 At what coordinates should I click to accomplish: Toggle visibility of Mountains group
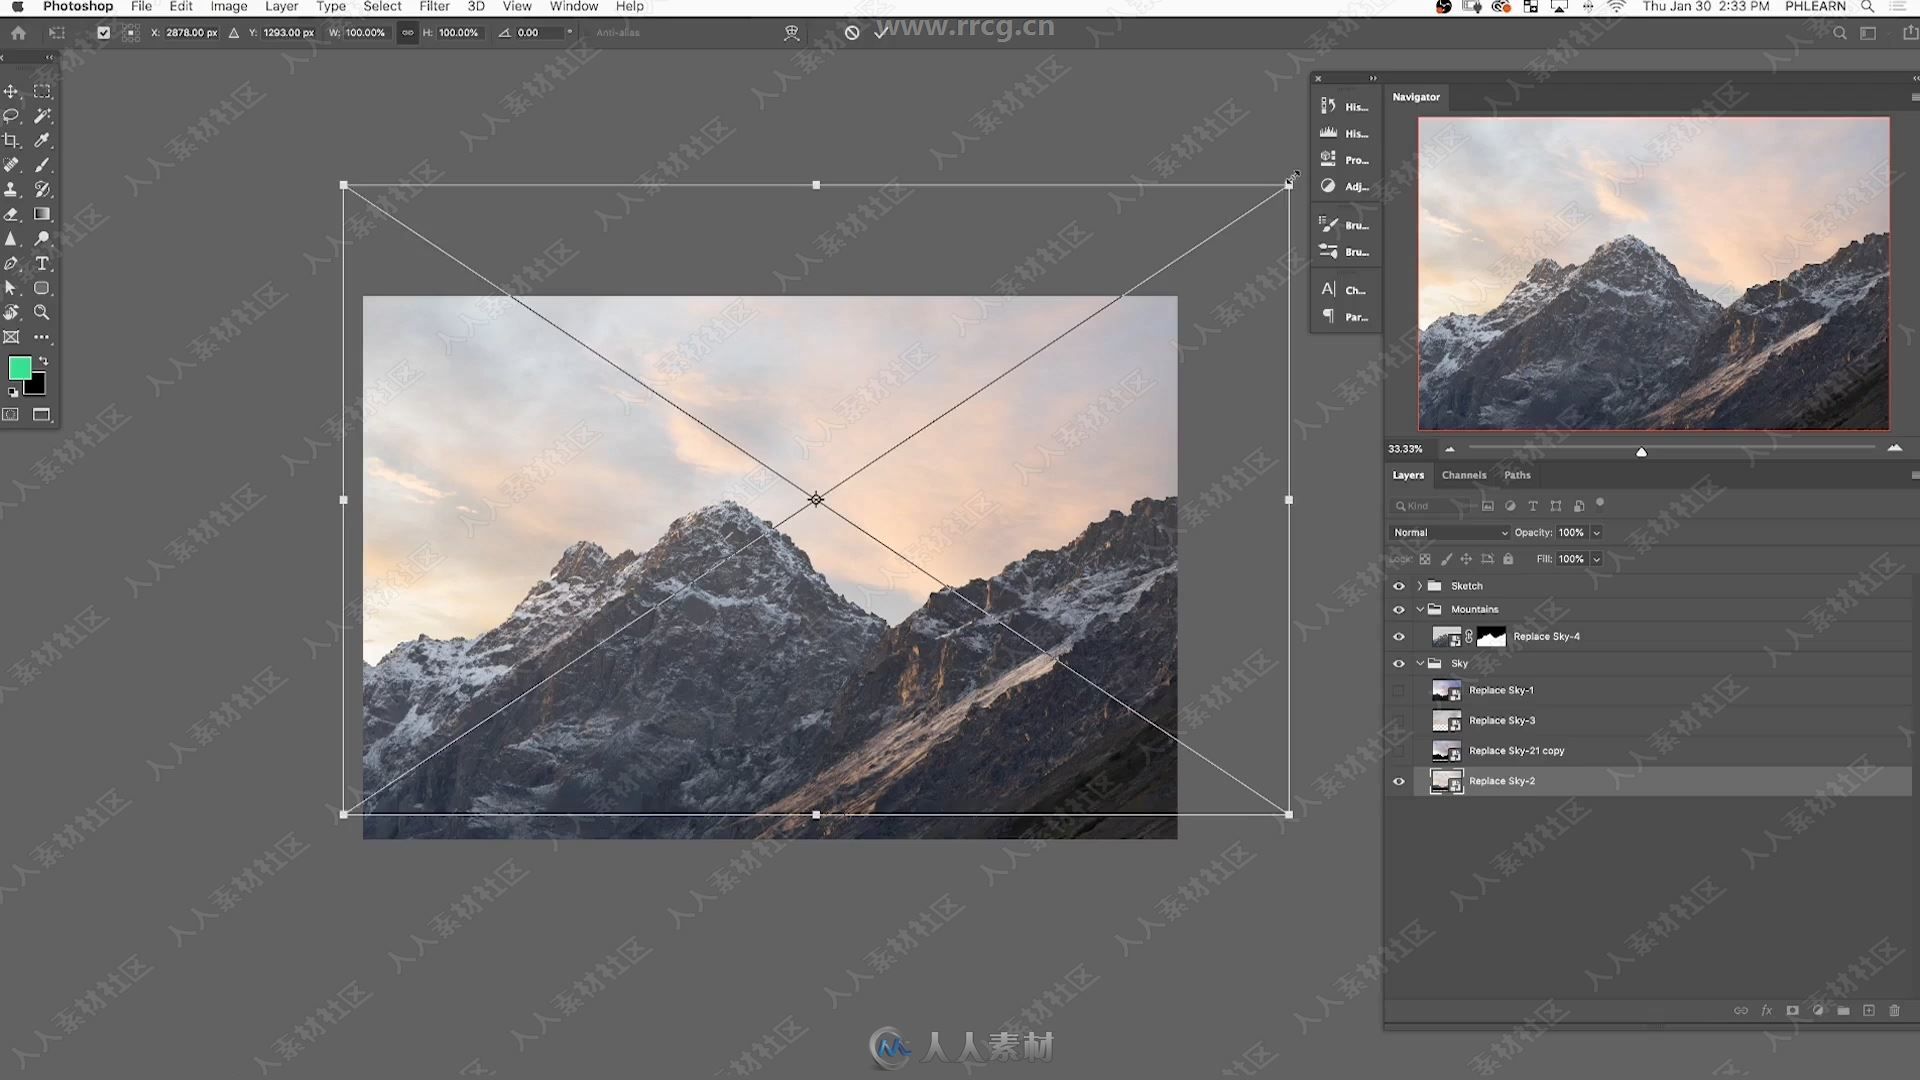click(x=1398, y=609)
